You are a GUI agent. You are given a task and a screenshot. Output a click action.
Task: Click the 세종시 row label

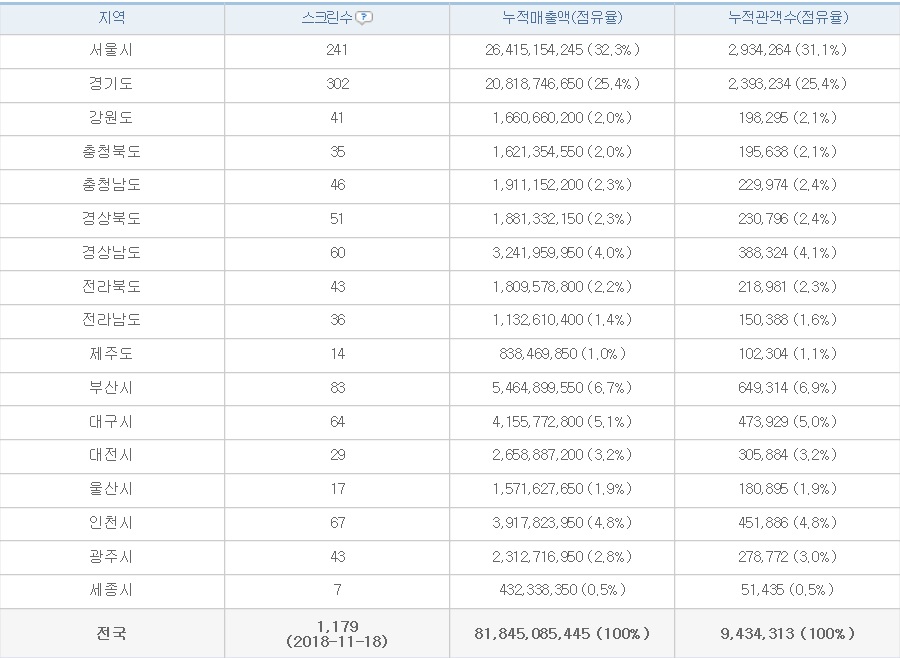tap(112, 590)
